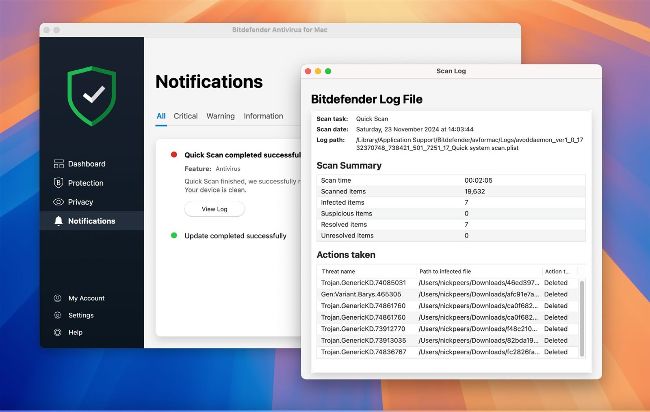
Task: Click the Dashboard icon in the sidebar
Action: pos(59,164)
